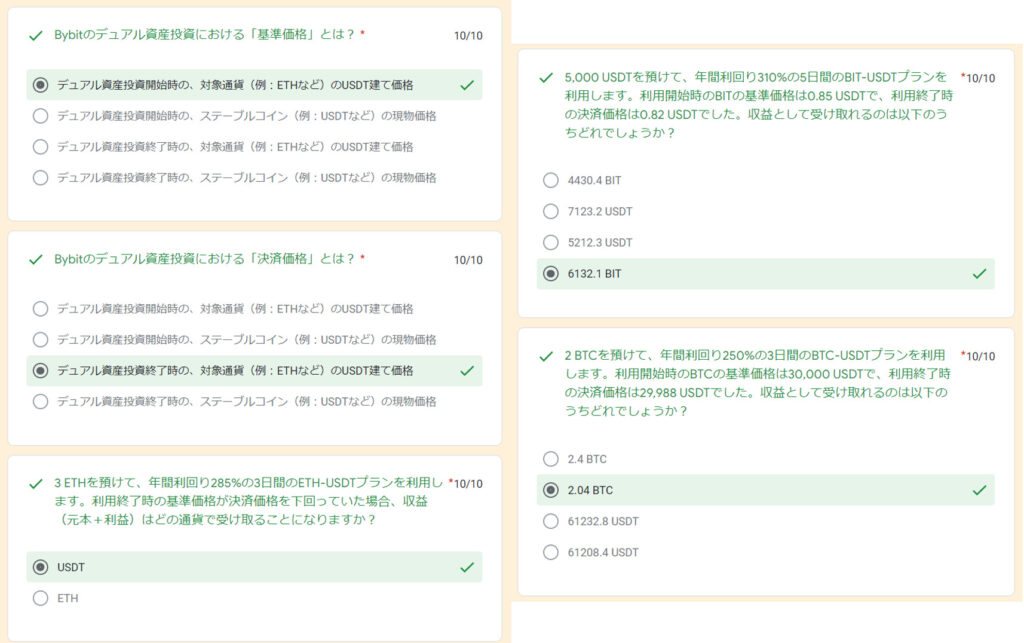Click correct-answer checkmark in 2.04 BTC row
This screenshot has height=643, width=1024.
(980, 490)
